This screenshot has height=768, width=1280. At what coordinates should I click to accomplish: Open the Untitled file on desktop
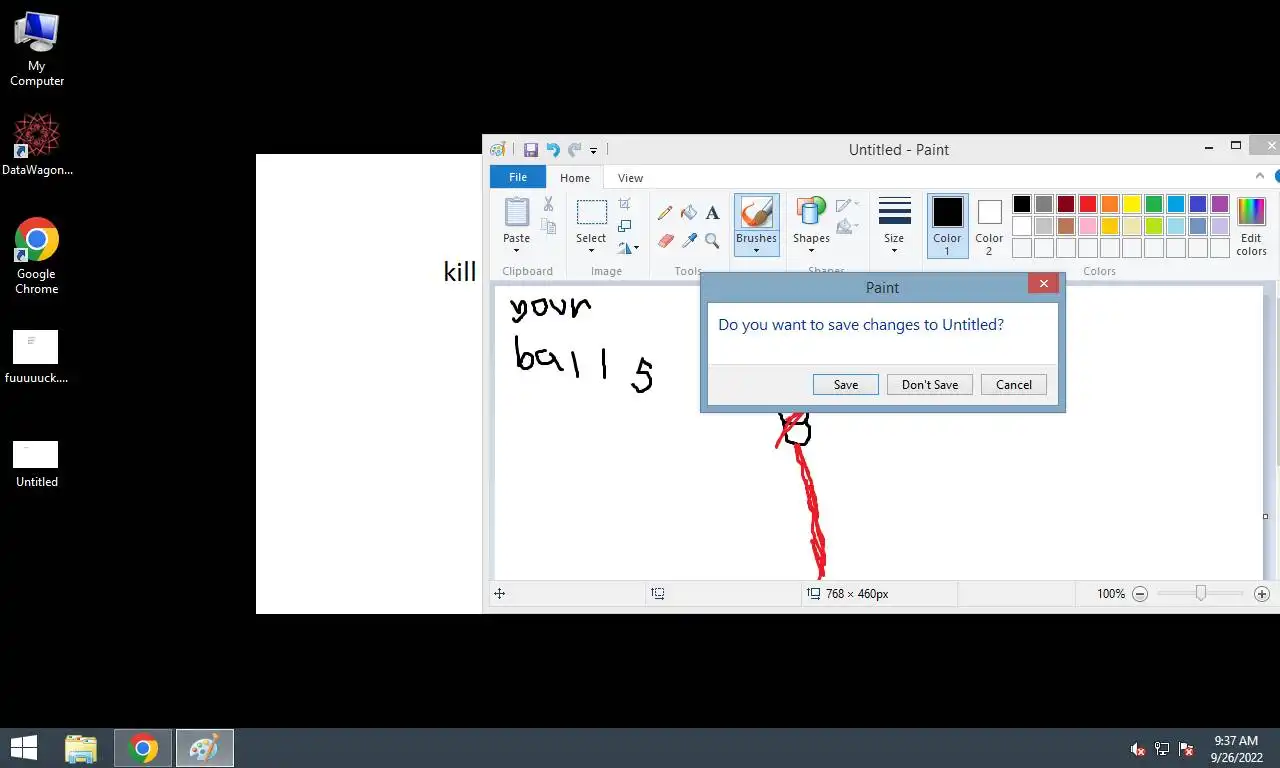click(x=36, y=465)
